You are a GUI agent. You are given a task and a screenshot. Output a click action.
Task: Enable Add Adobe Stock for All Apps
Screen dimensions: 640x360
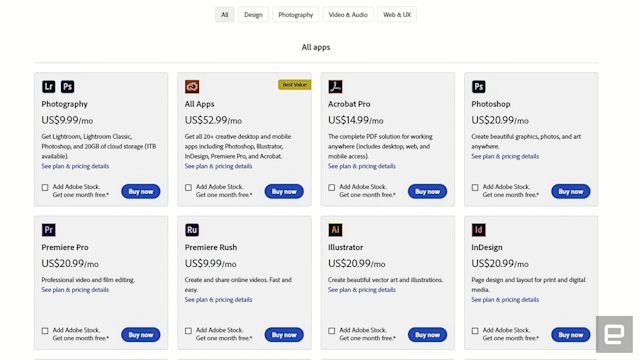[x=188, y=187]
